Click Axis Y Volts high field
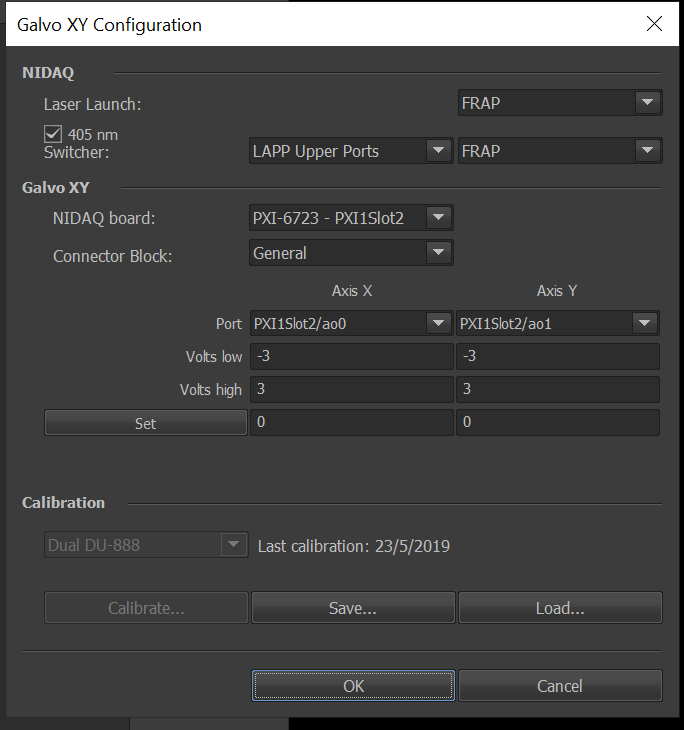This screenshot has height=730, width=684. 557,390
